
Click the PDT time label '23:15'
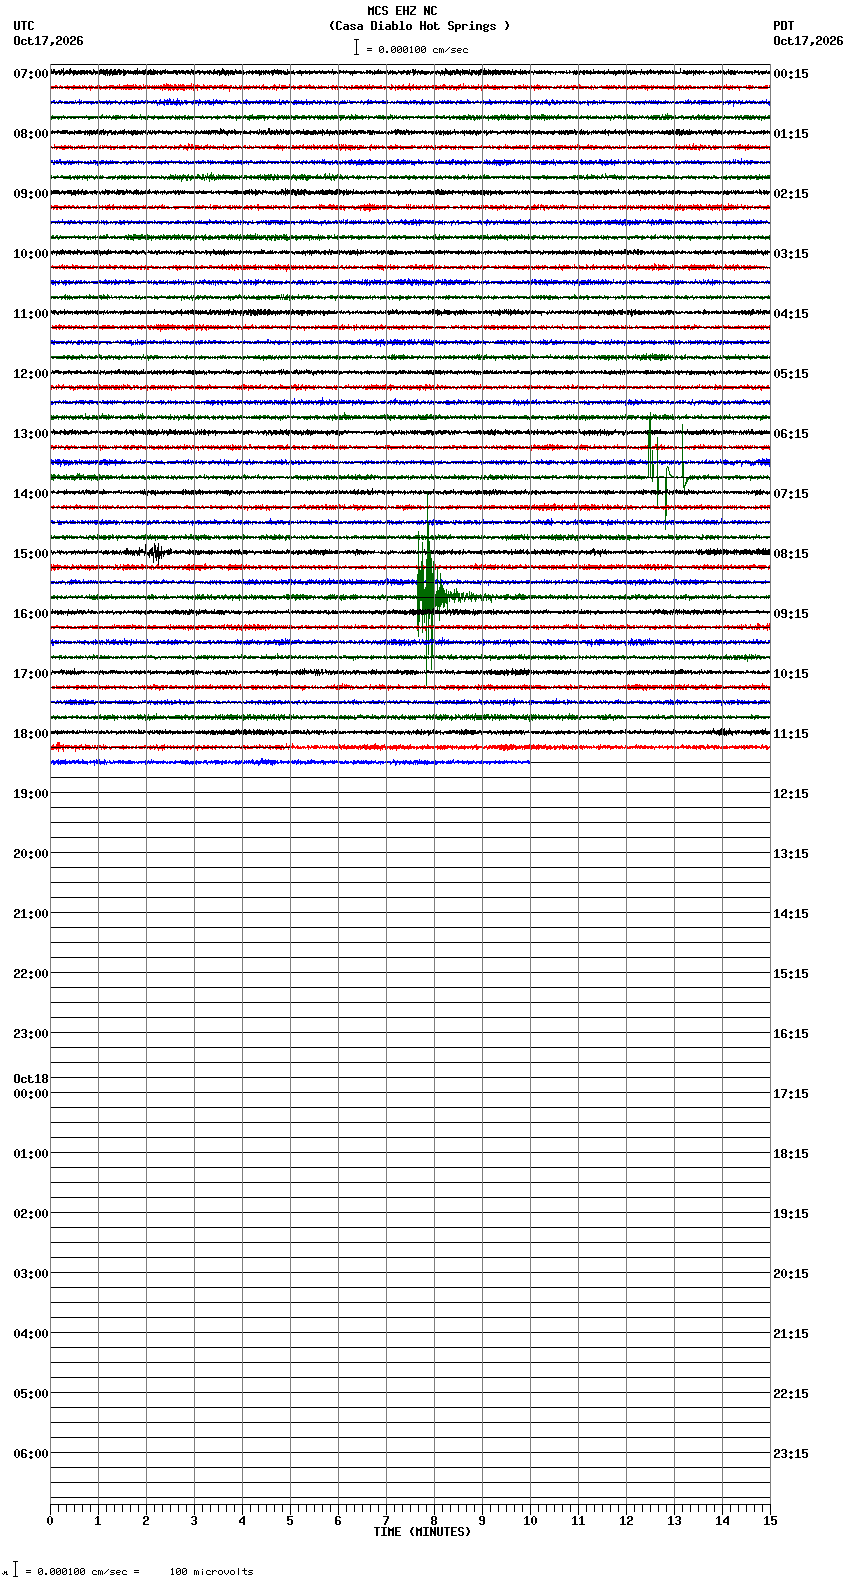791,1454
